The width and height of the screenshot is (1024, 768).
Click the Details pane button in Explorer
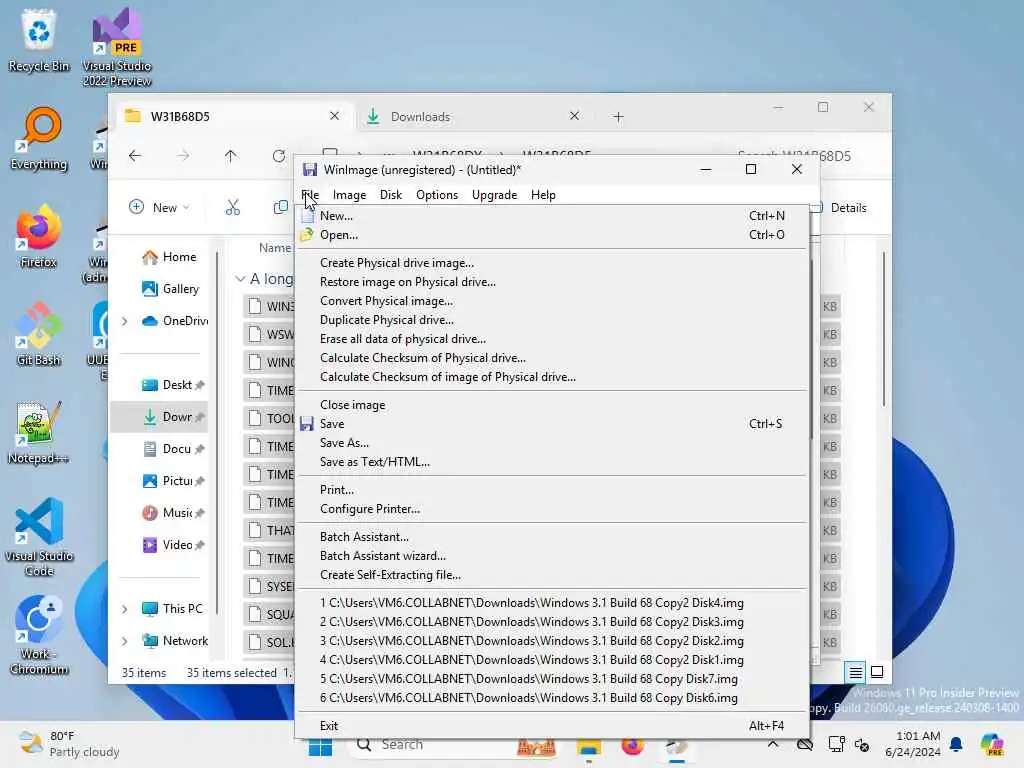coord(839,208)
